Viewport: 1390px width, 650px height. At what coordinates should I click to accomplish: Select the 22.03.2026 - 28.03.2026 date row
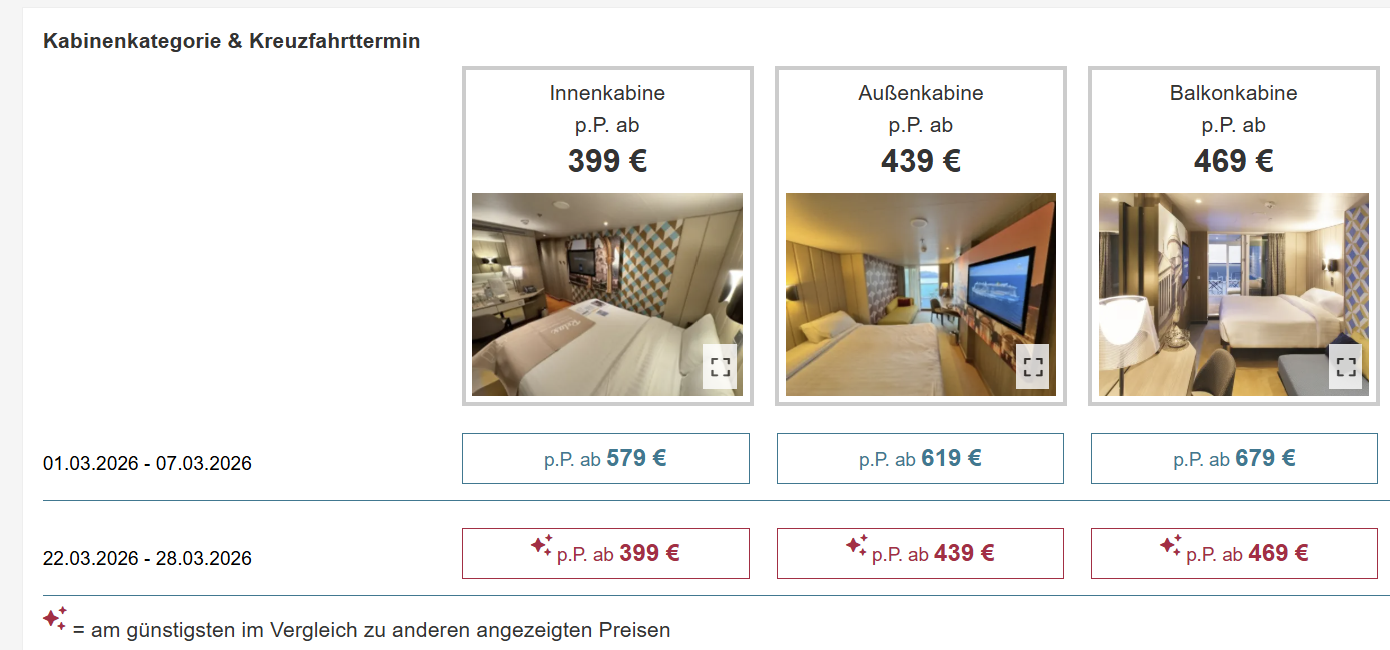[x=147, y=558]
